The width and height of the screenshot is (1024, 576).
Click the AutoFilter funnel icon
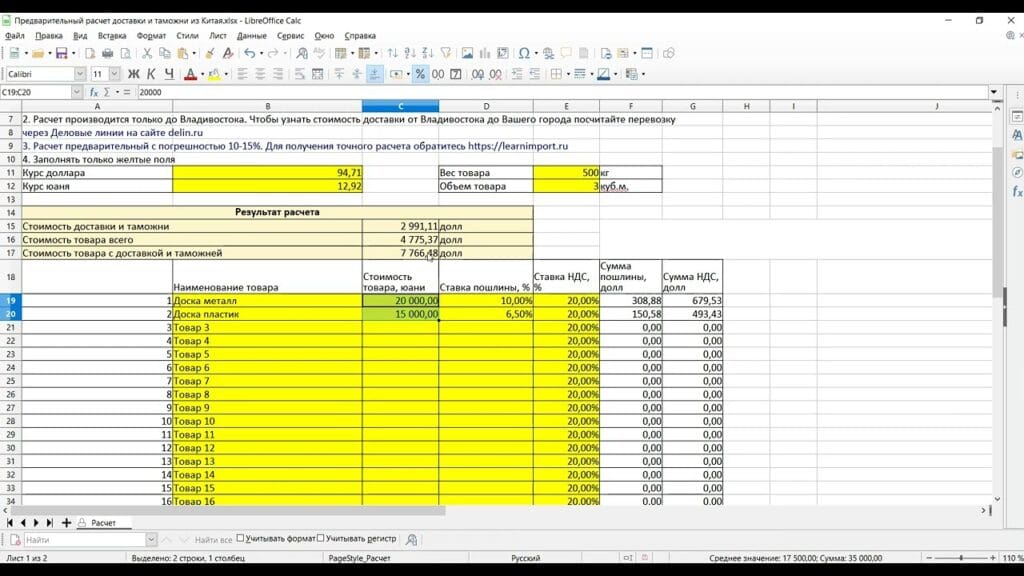(x=444, y=53)
